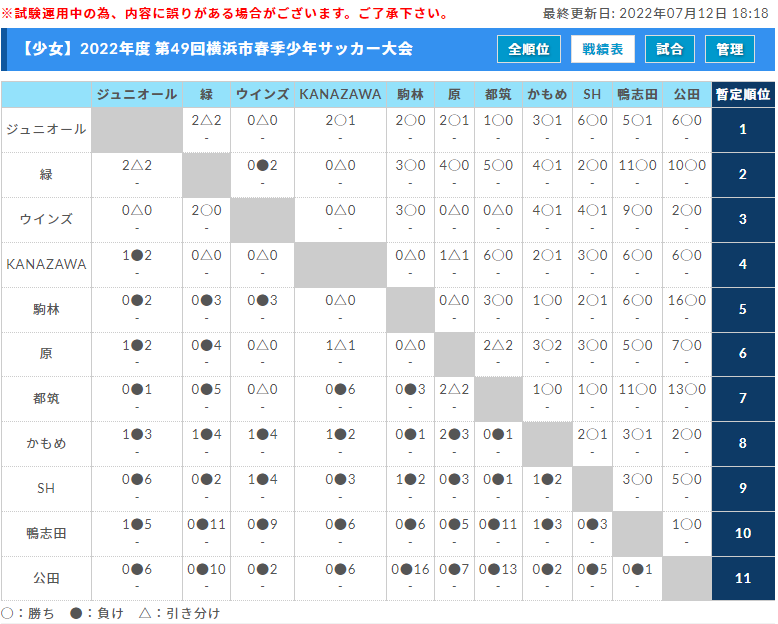Click the red trial-operation warning notice
The width and height of the screenshot is (778, 624).
225,13
